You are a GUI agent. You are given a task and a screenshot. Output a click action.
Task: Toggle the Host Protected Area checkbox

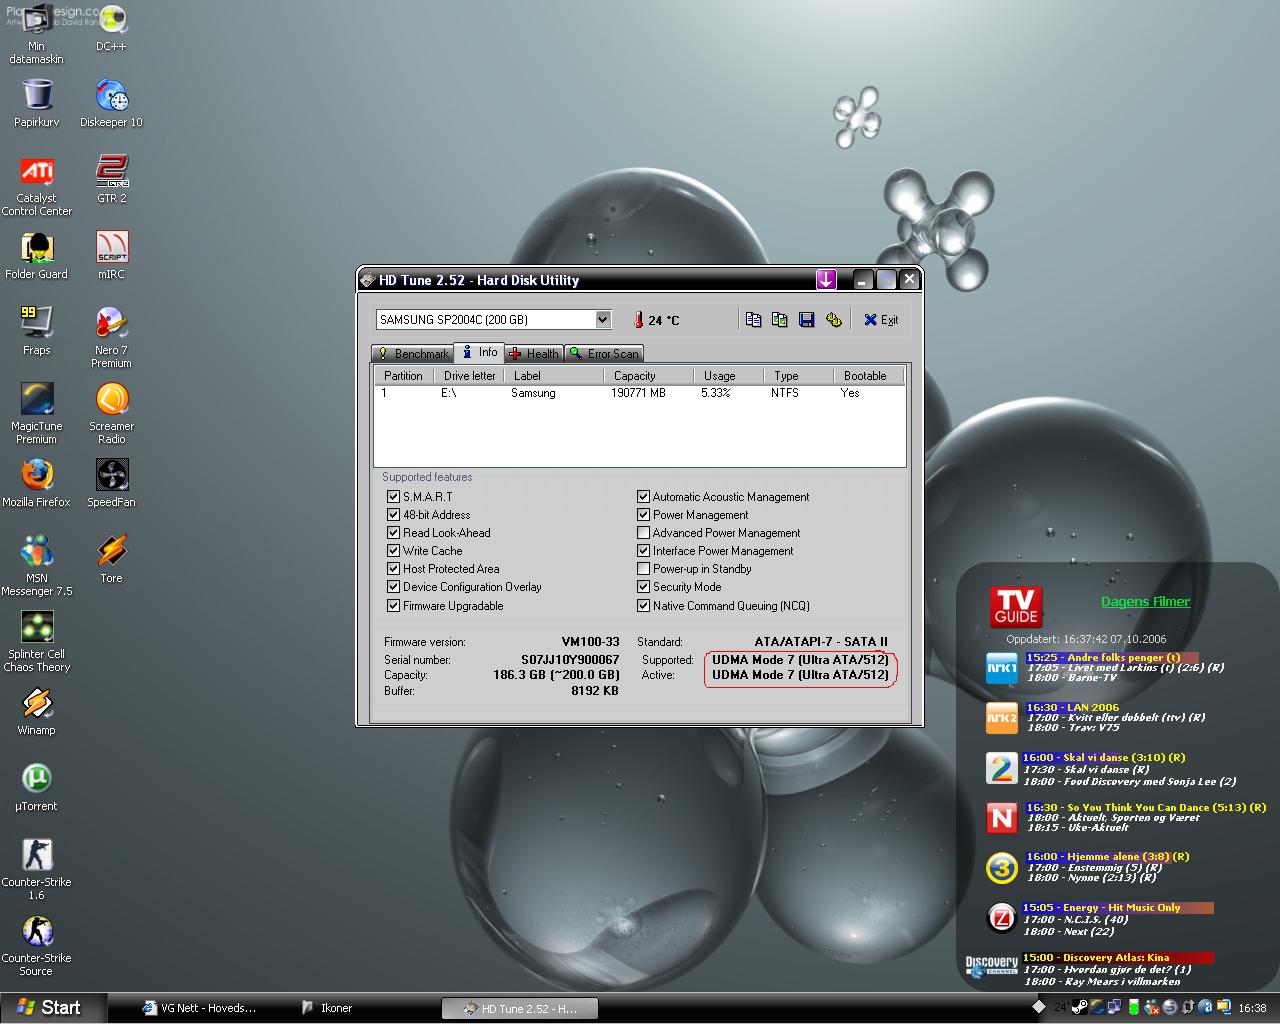pyautogui.click(x=393, y=568)
